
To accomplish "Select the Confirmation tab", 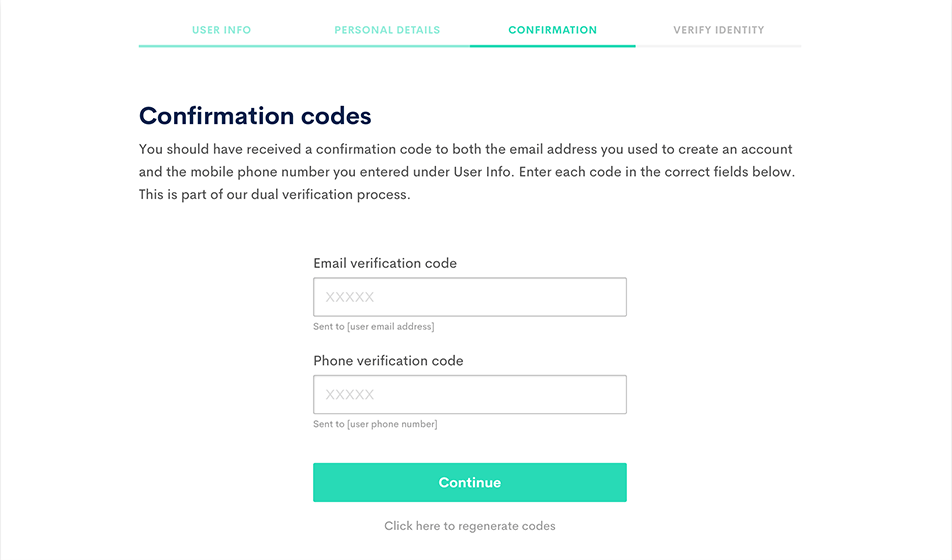I will pos(552,30).
